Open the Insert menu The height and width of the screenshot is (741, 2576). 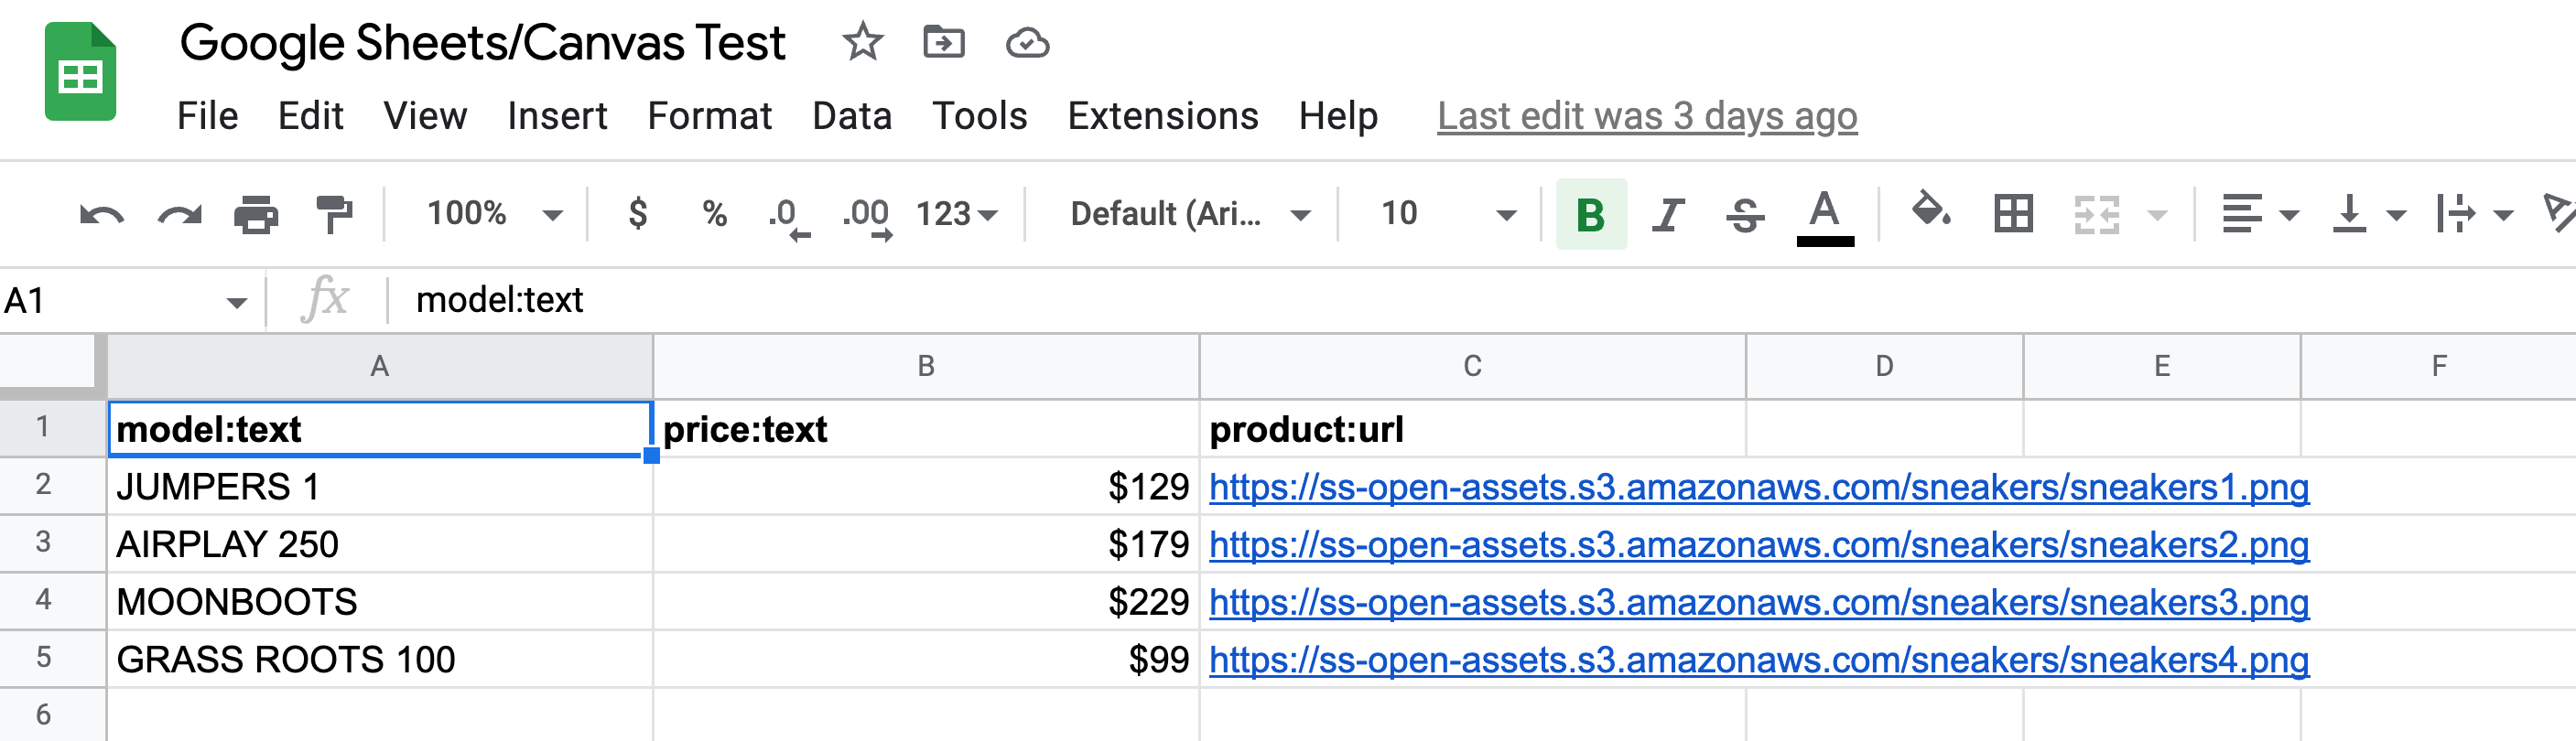coord(557,116)
